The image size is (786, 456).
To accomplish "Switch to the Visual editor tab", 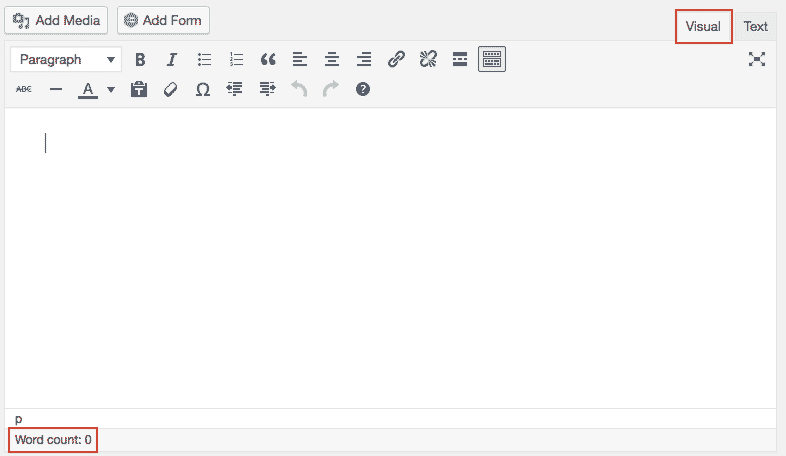I will (x=703, y=27).
